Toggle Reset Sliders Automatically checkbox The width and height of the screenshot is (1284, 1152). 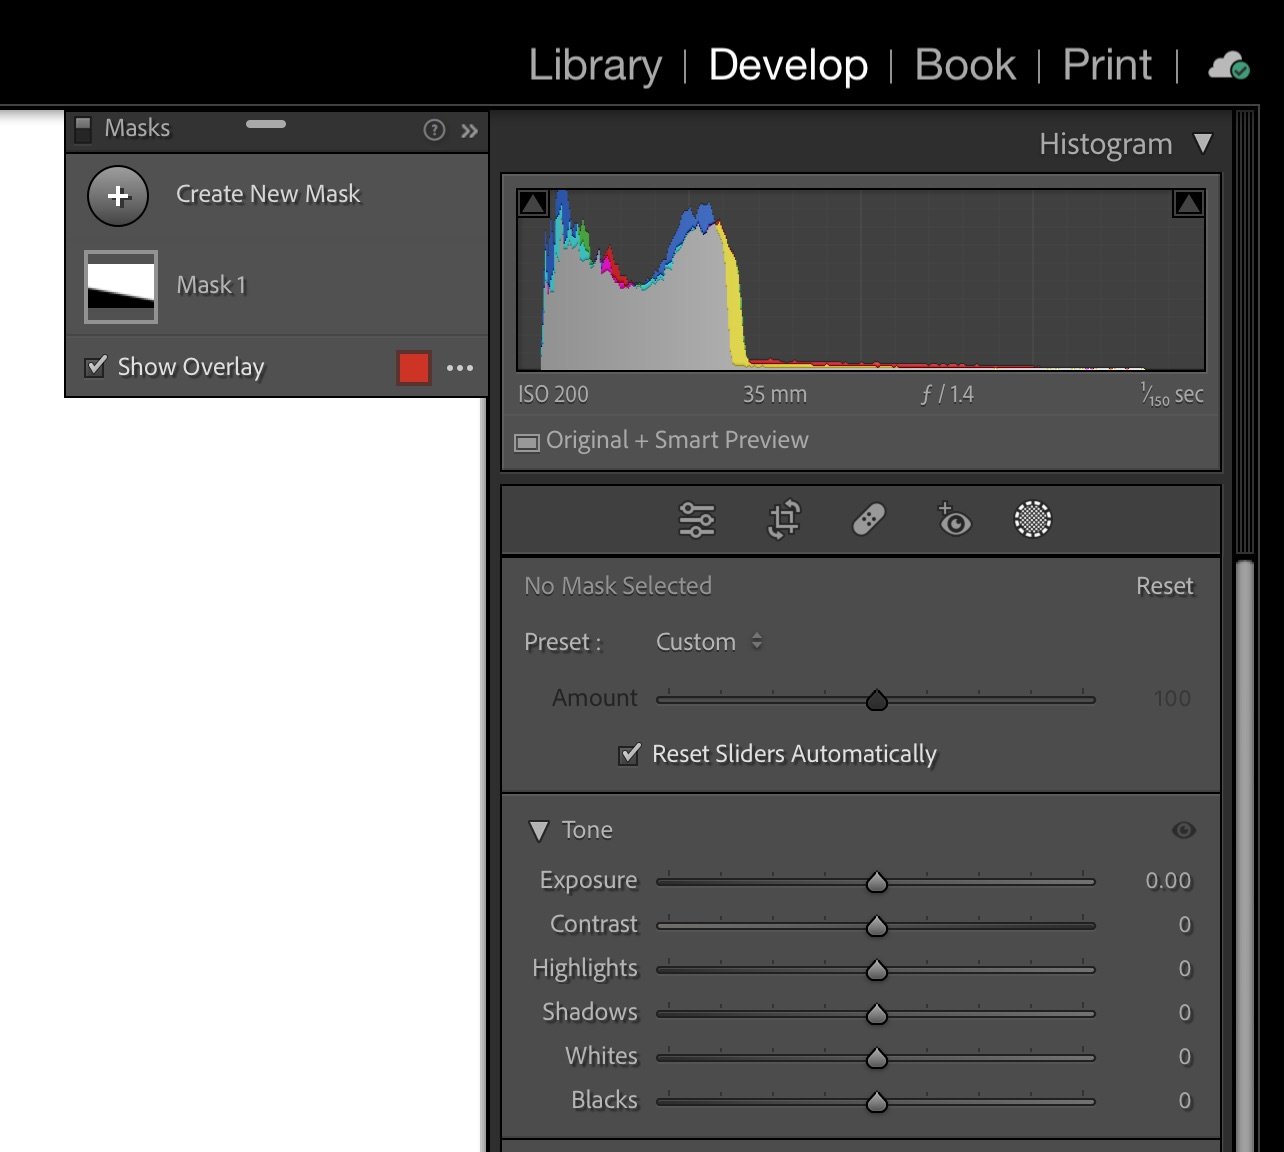tap(629, 754)
